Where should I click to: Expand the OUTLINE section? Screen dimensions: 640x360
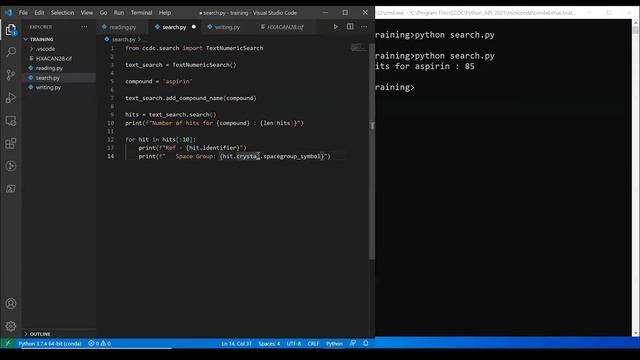click(x=39, y=334)
